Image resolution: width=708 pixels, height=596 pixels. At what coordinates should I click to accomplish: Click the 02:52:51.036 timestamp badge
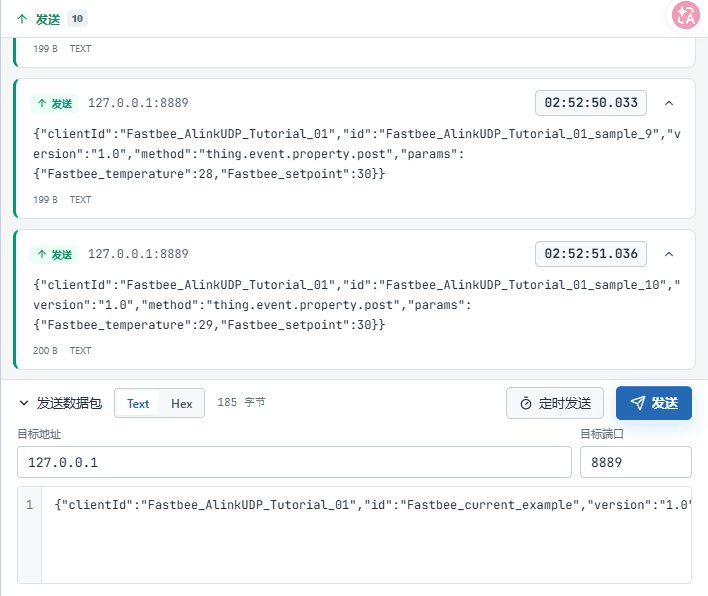[591, 254]
